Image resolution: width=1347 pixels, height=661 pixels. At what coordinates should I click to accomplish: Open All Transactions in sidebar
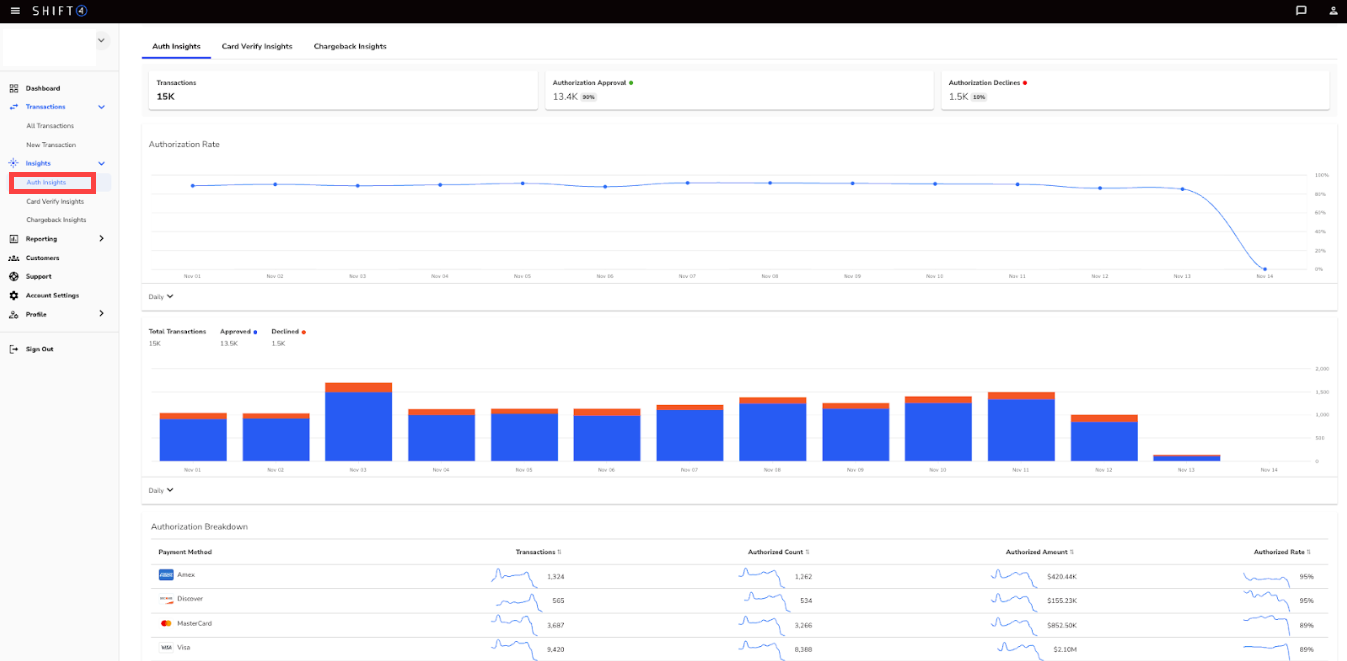point(50,126)
